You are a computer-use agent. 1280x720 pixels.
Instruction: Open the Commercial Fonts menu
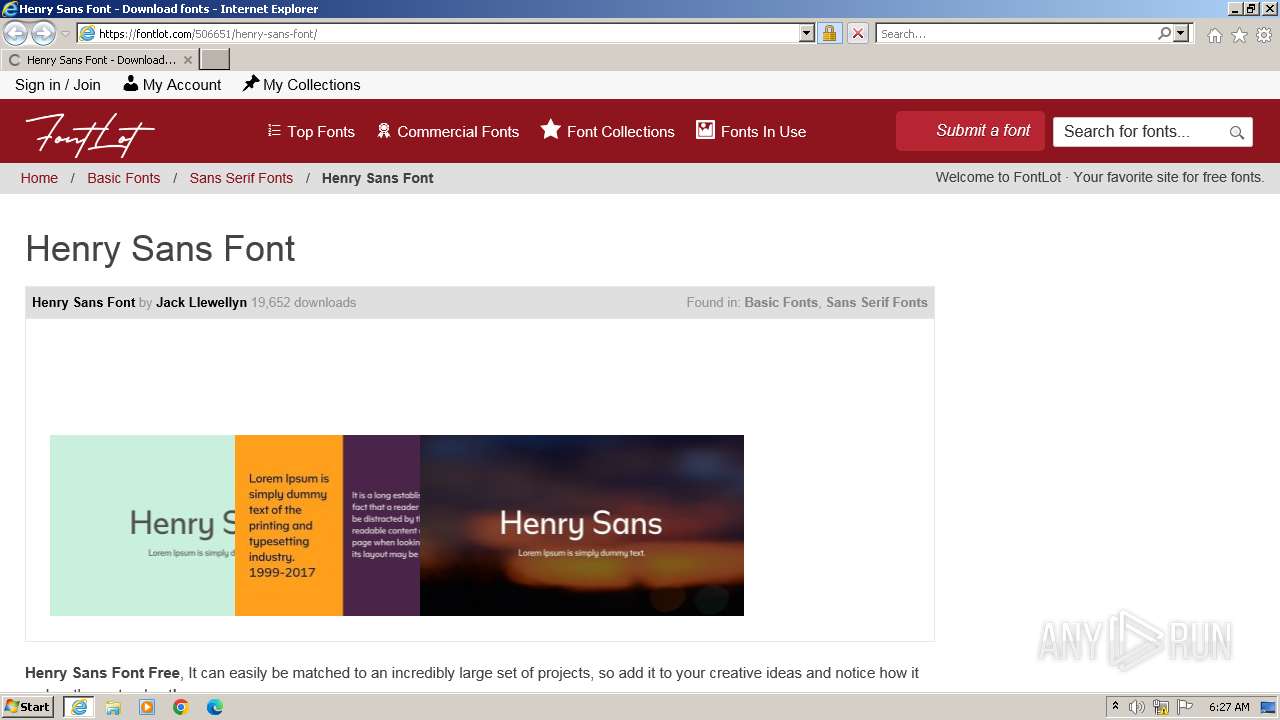[x=458, y=131]
